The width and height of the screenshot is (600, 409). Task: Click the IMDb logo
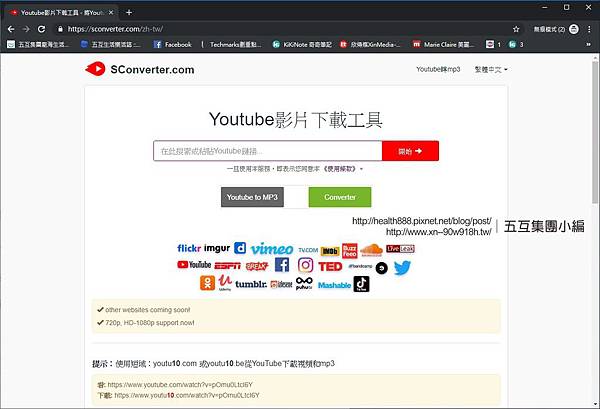pos(330,251)
